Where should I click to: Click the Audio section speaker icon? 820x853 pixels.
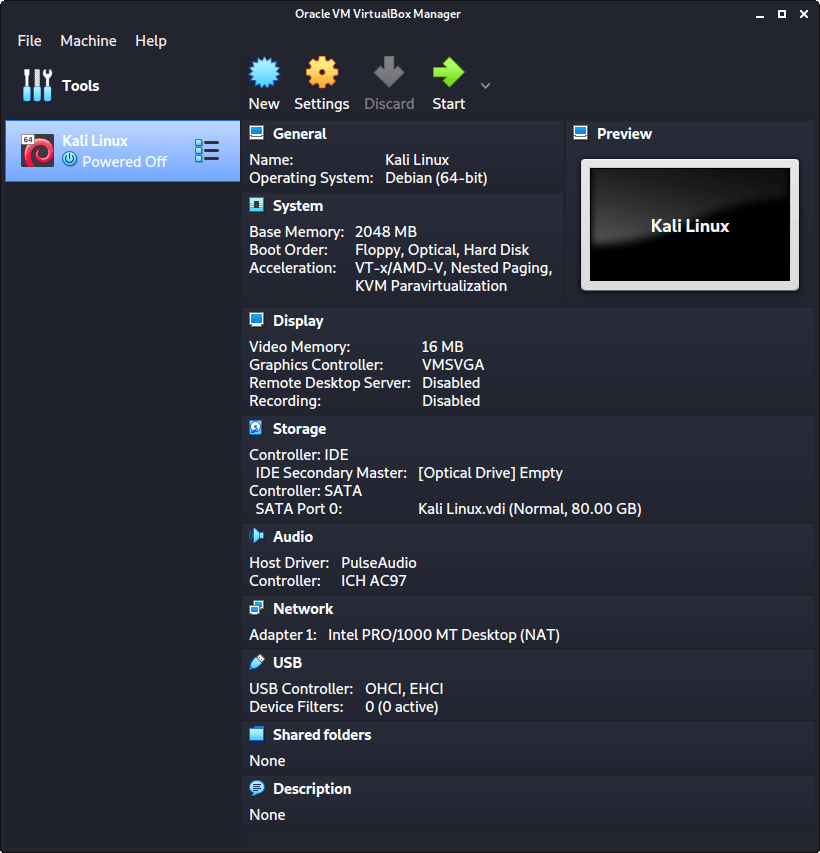[x=256, y=536]
